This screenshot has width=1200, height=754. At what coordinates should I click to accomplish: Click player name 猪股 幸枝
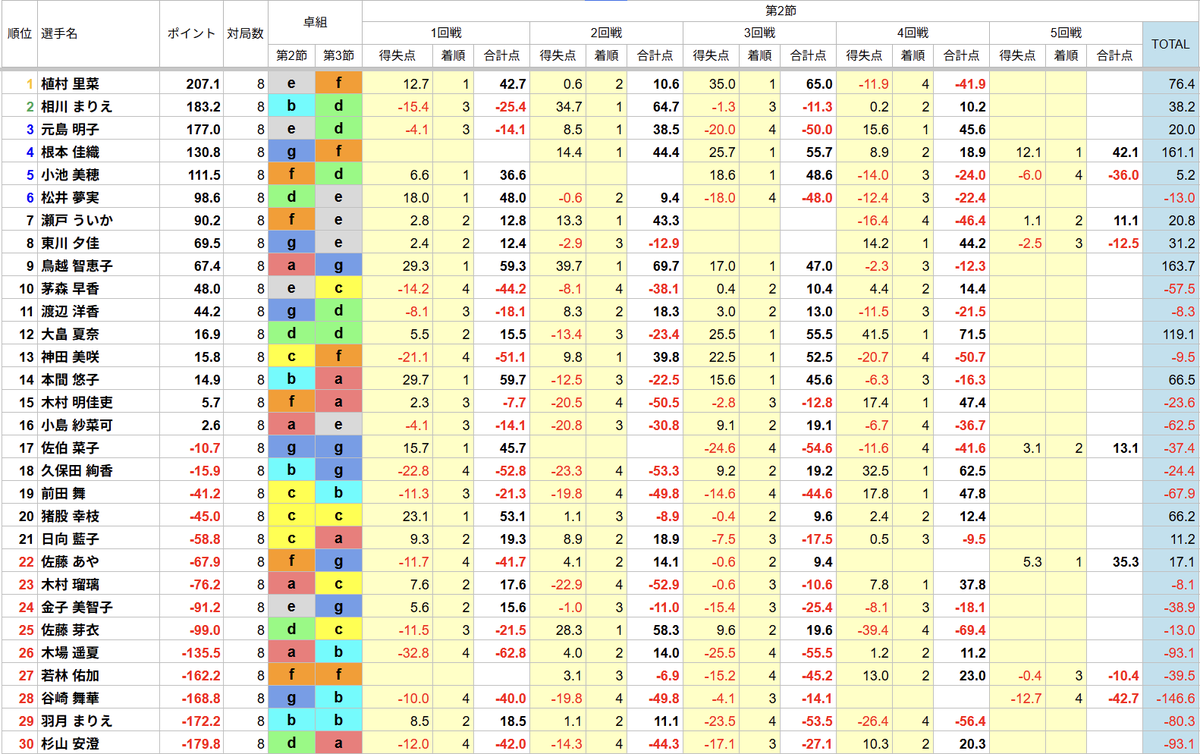pyautogui.click(x=70, y=516)
